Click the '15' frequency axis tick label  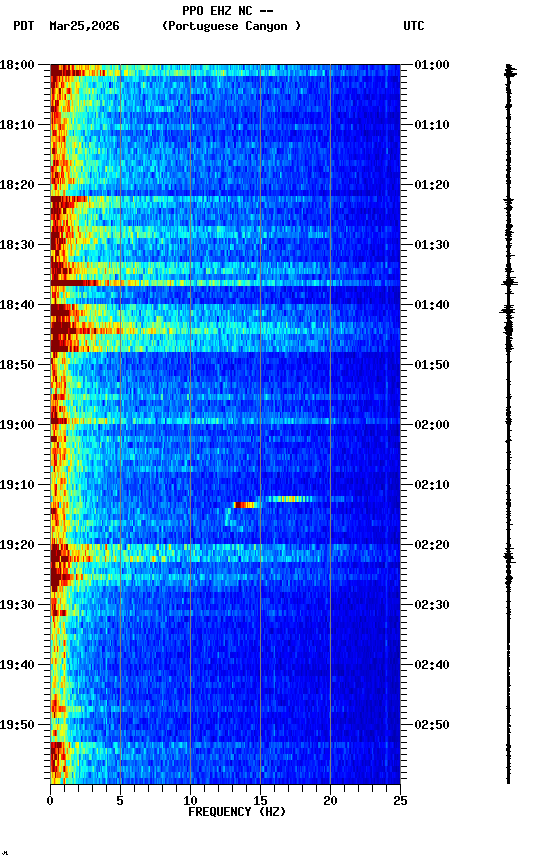[260, 801]
